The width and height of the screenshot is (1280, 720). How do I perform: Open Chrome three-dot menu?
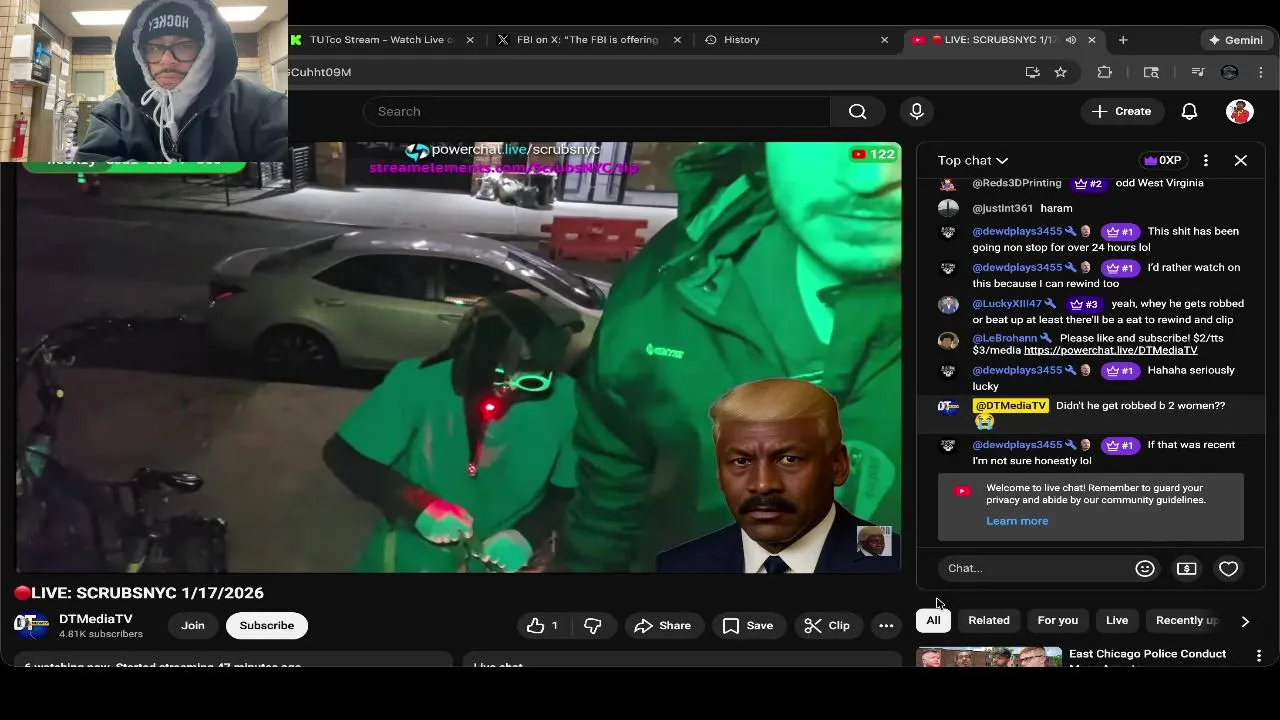pos(1261,72)
